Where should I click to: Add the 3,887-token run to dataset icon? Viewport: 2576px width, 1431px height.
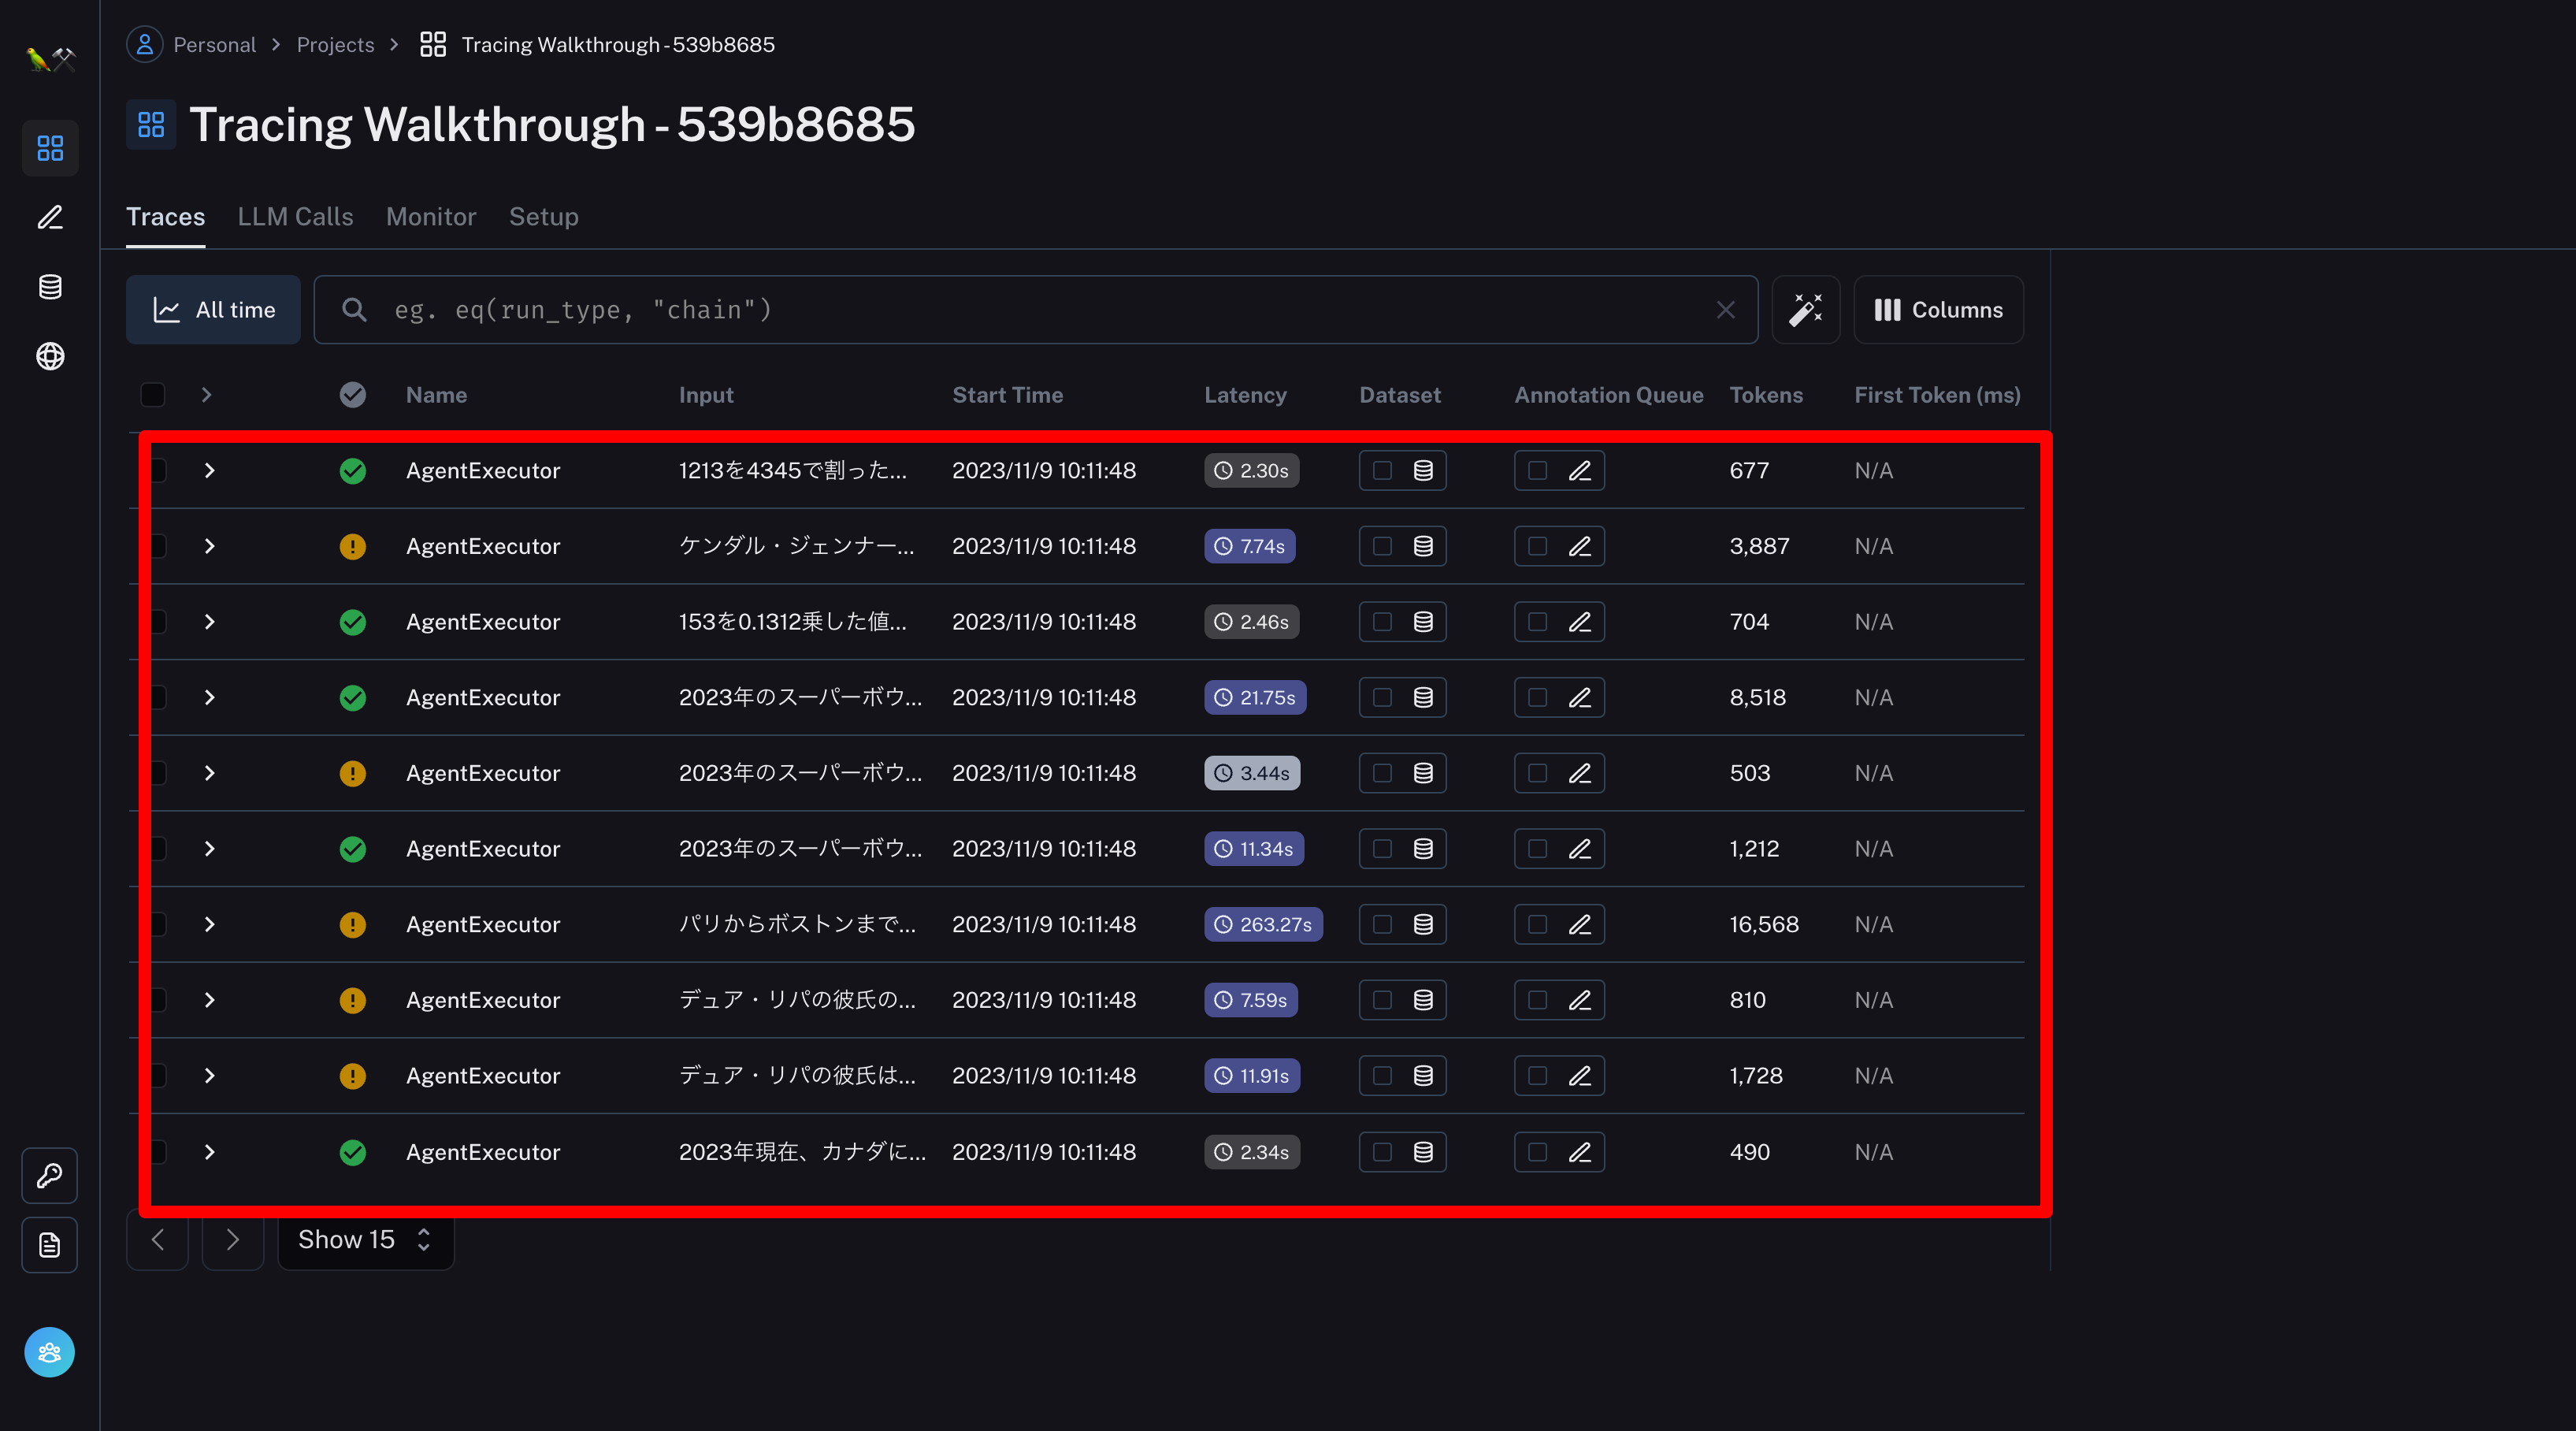tap(1423, 546)
